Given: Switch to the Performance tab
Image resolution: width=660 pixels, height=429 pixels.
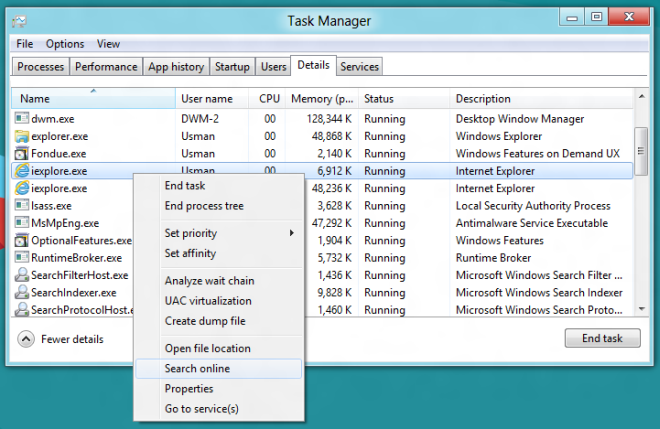Looking at the screenshot, I should point(106,67).
